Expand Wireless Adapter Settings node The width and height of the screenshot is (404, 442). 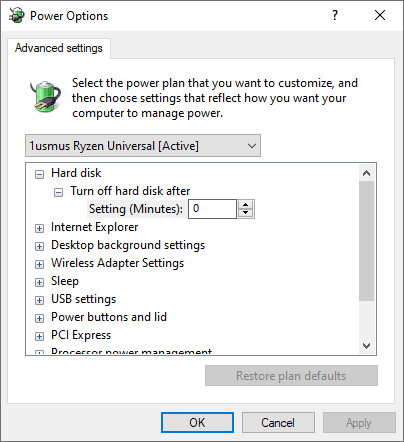point(39,264)
